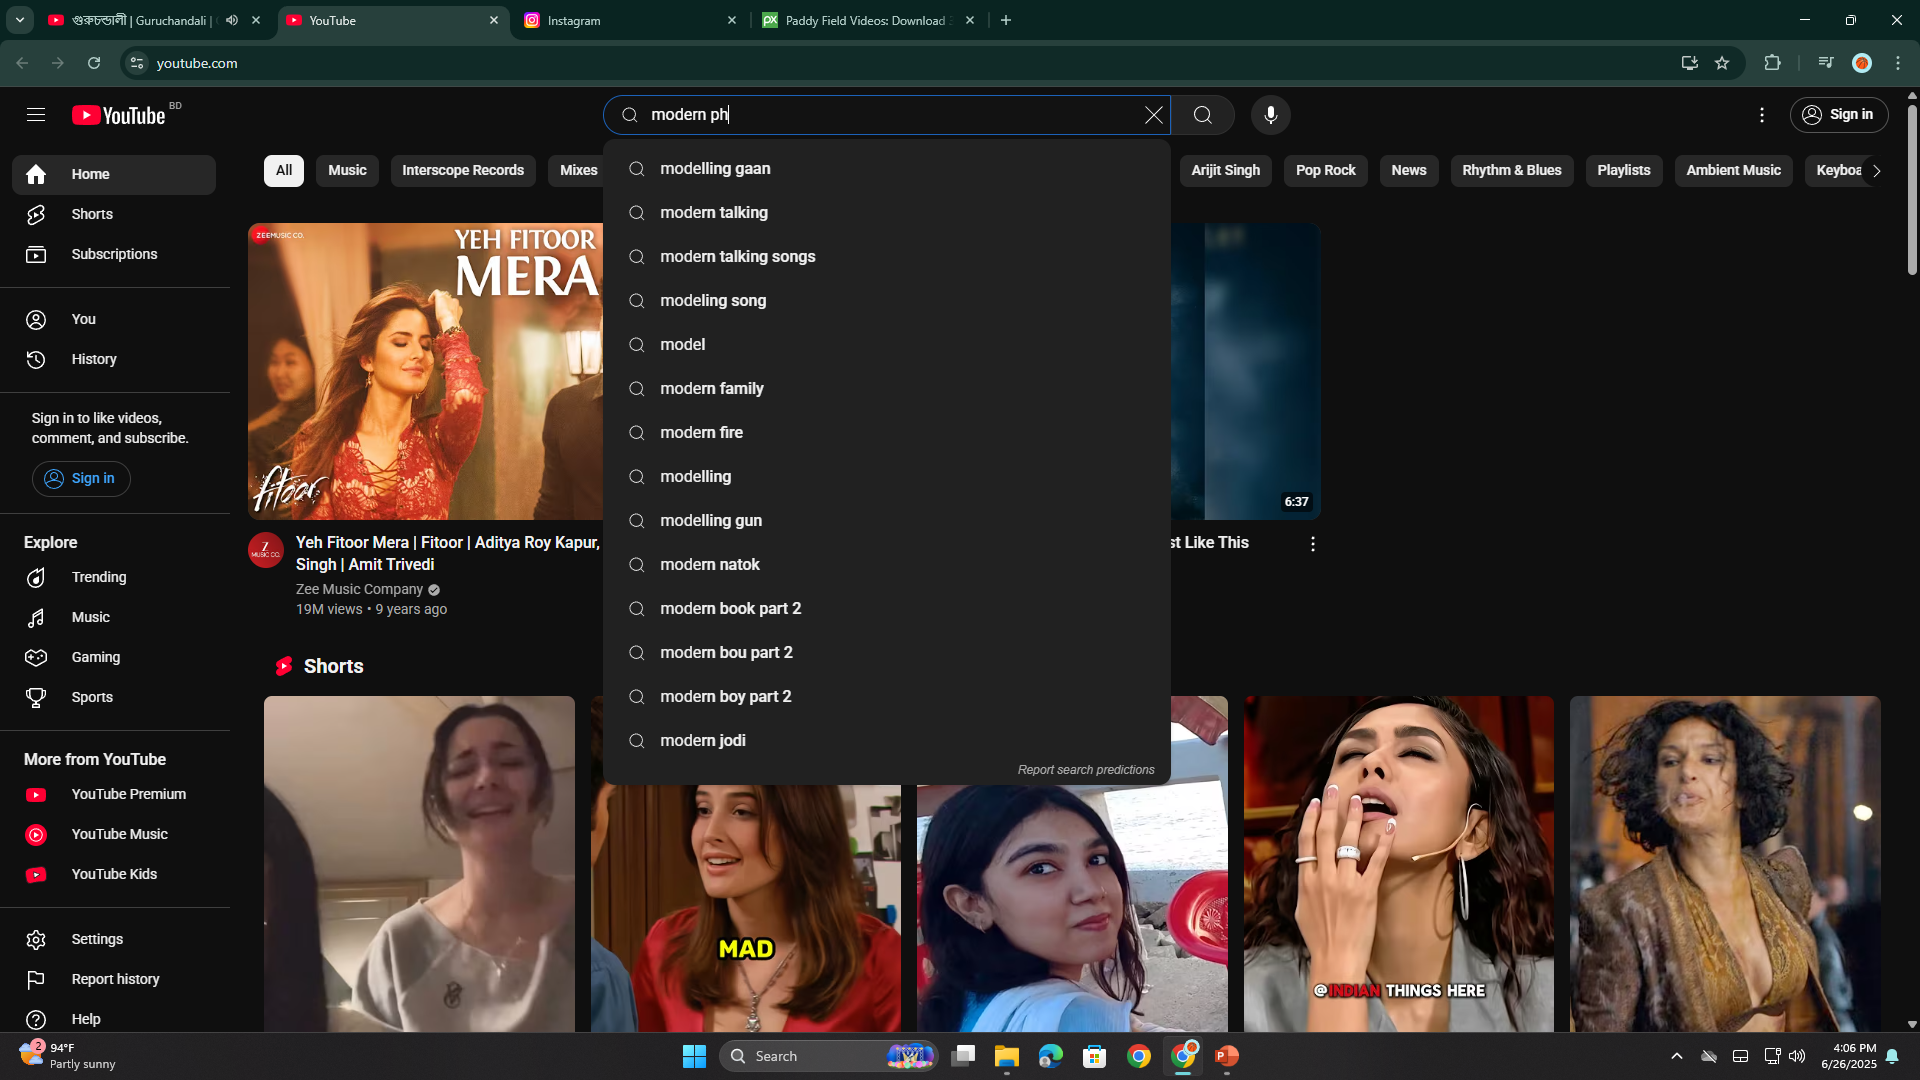Choose suggestion 'modern fire'
The height and width of the screenshot is (1080, 1920).
(x=887, y=433)
